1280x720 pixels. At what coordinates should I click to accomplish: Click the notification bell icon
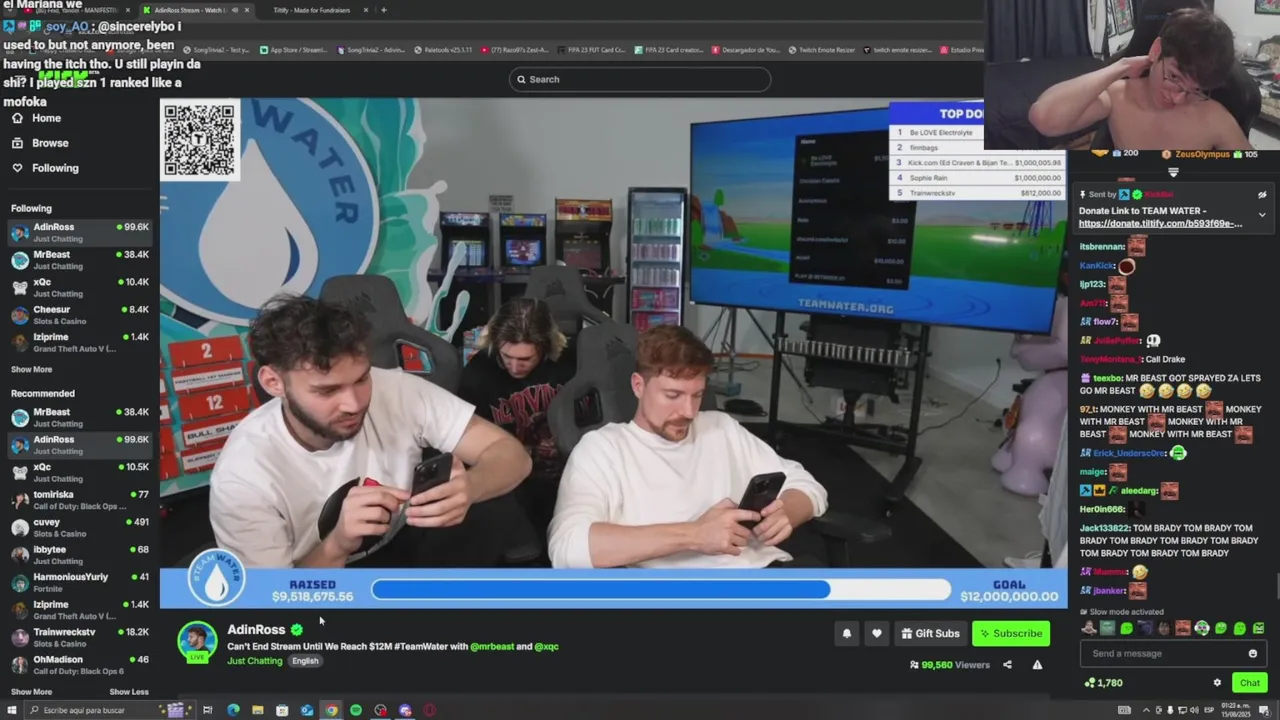click(x=847, y=633)
